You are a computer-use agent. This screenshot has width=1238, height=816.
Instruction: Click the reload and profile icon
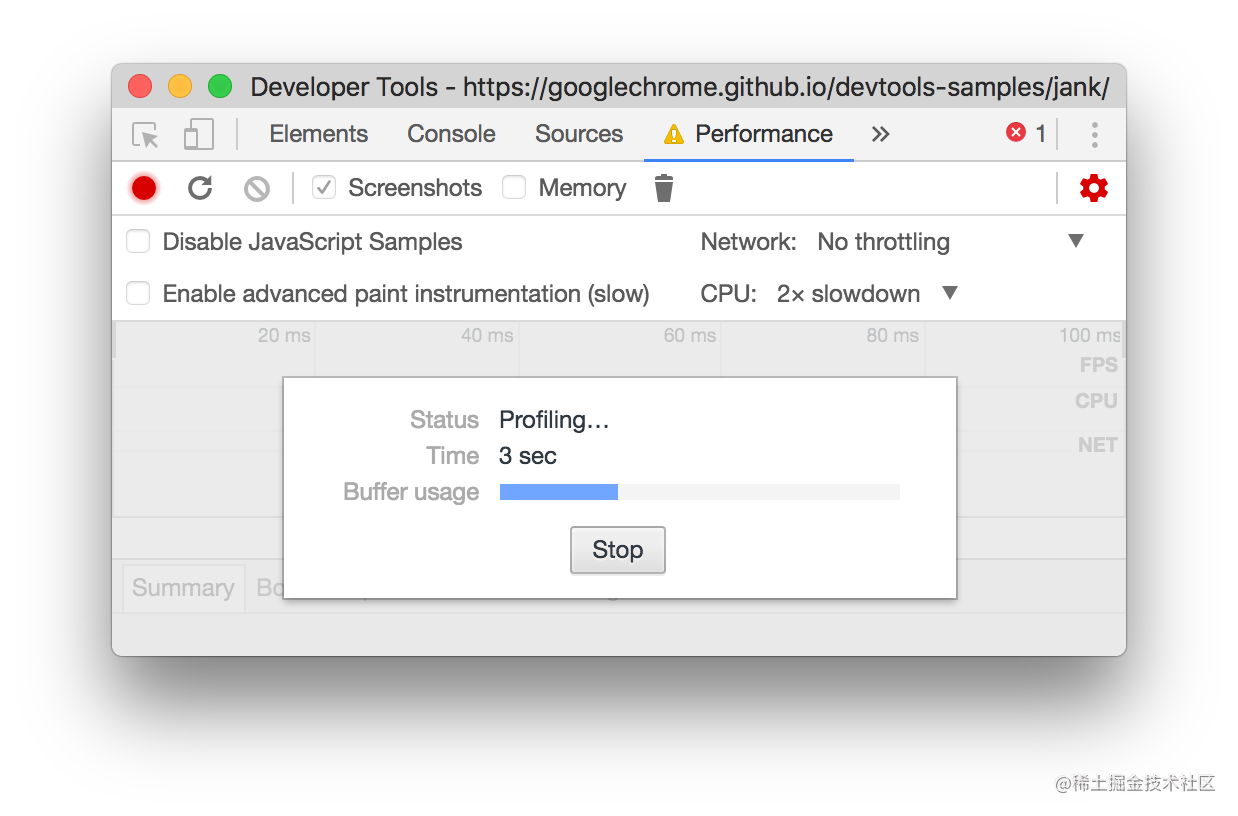[x=200, y=188]
